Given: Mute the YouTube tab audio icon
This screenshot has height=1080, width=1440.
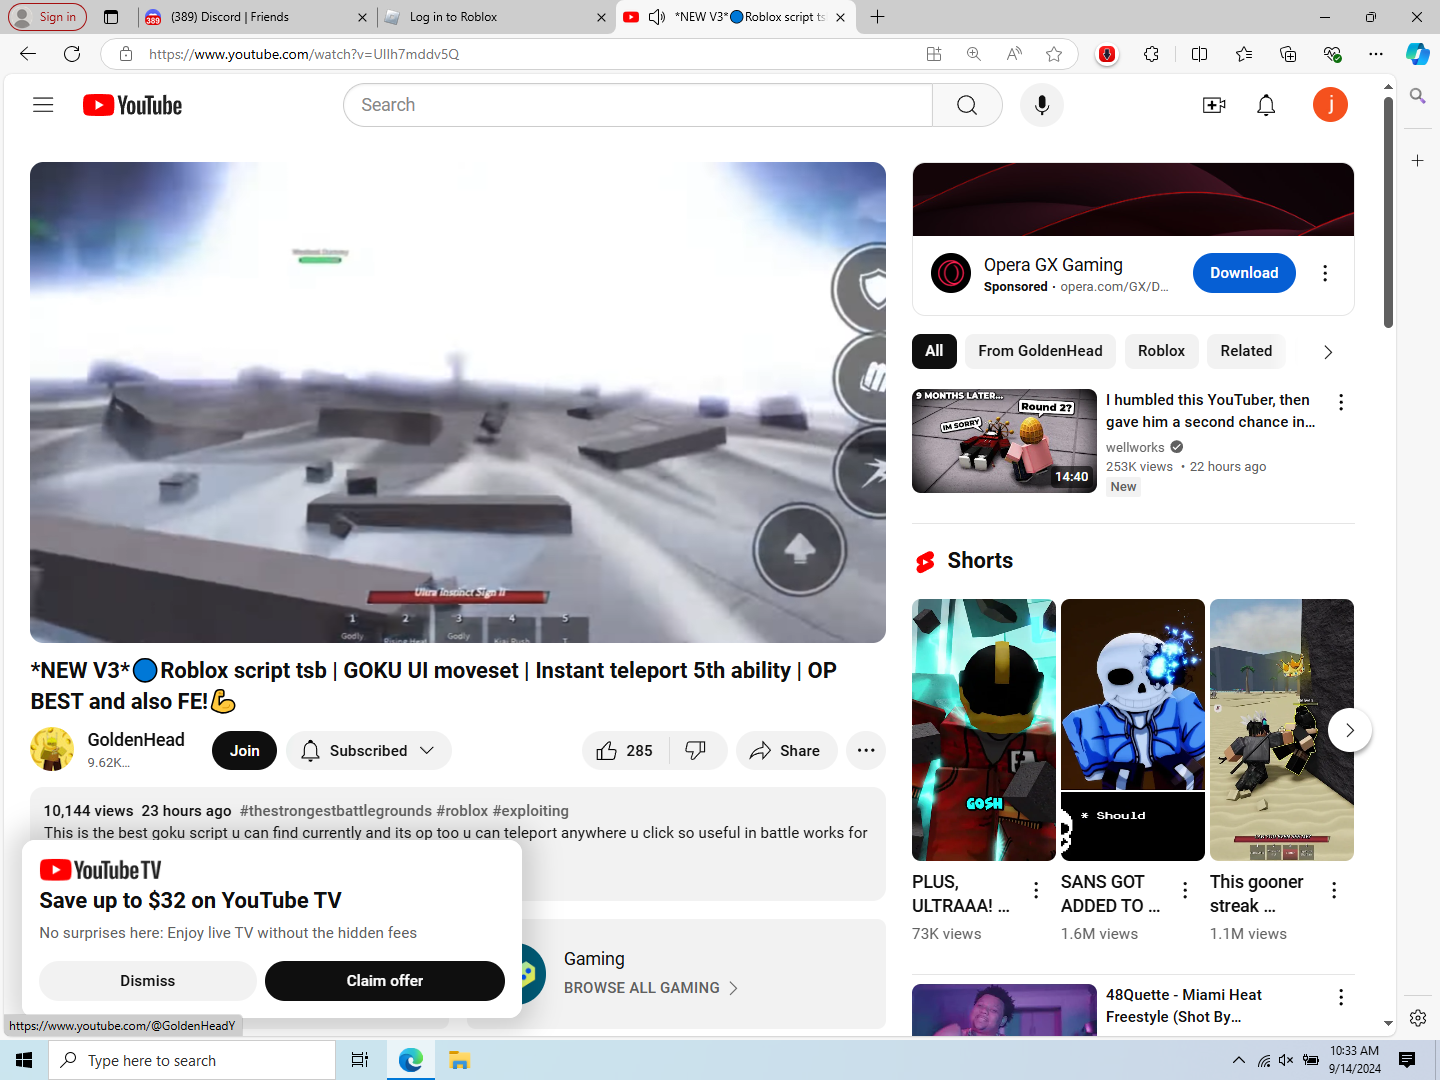Looking at the screenshot, I should click(657, 17).
